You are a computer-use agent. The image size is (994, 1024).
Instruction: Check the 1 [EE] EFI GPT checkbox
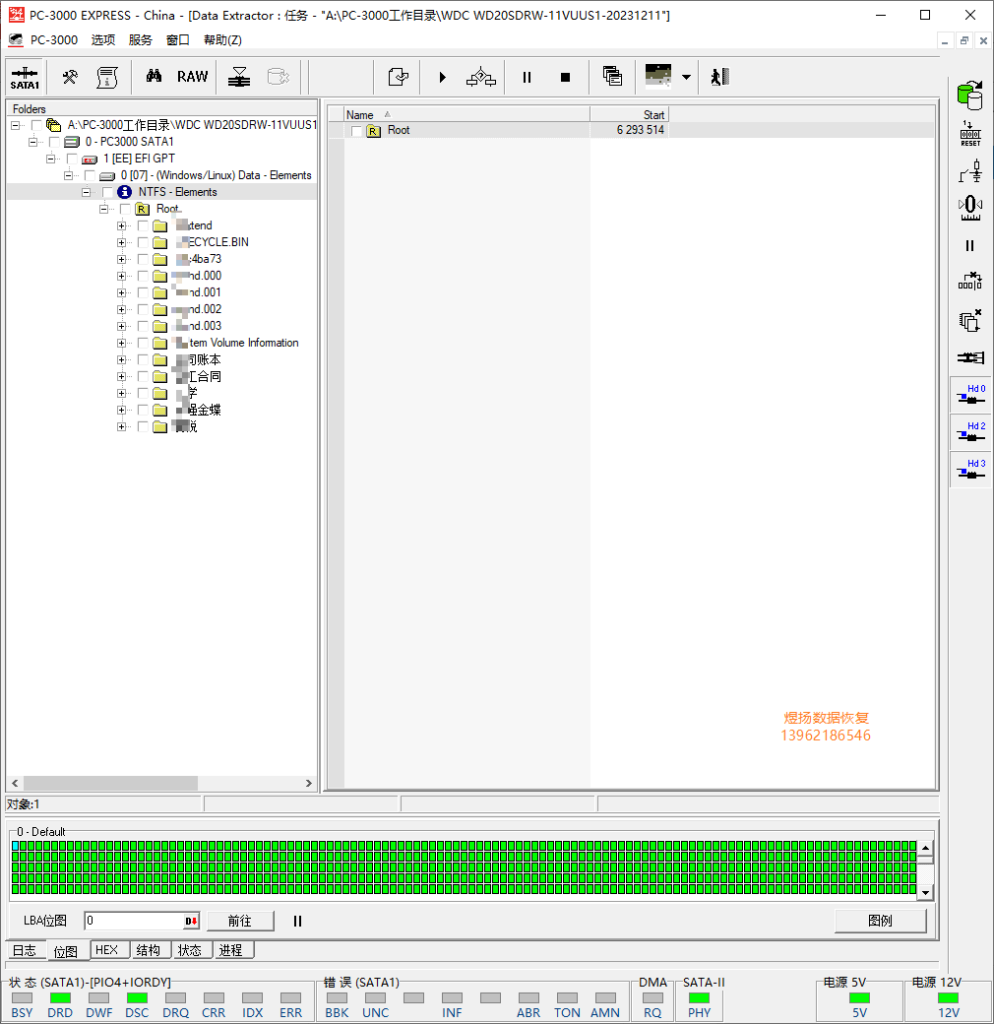[x=72, y=159]
